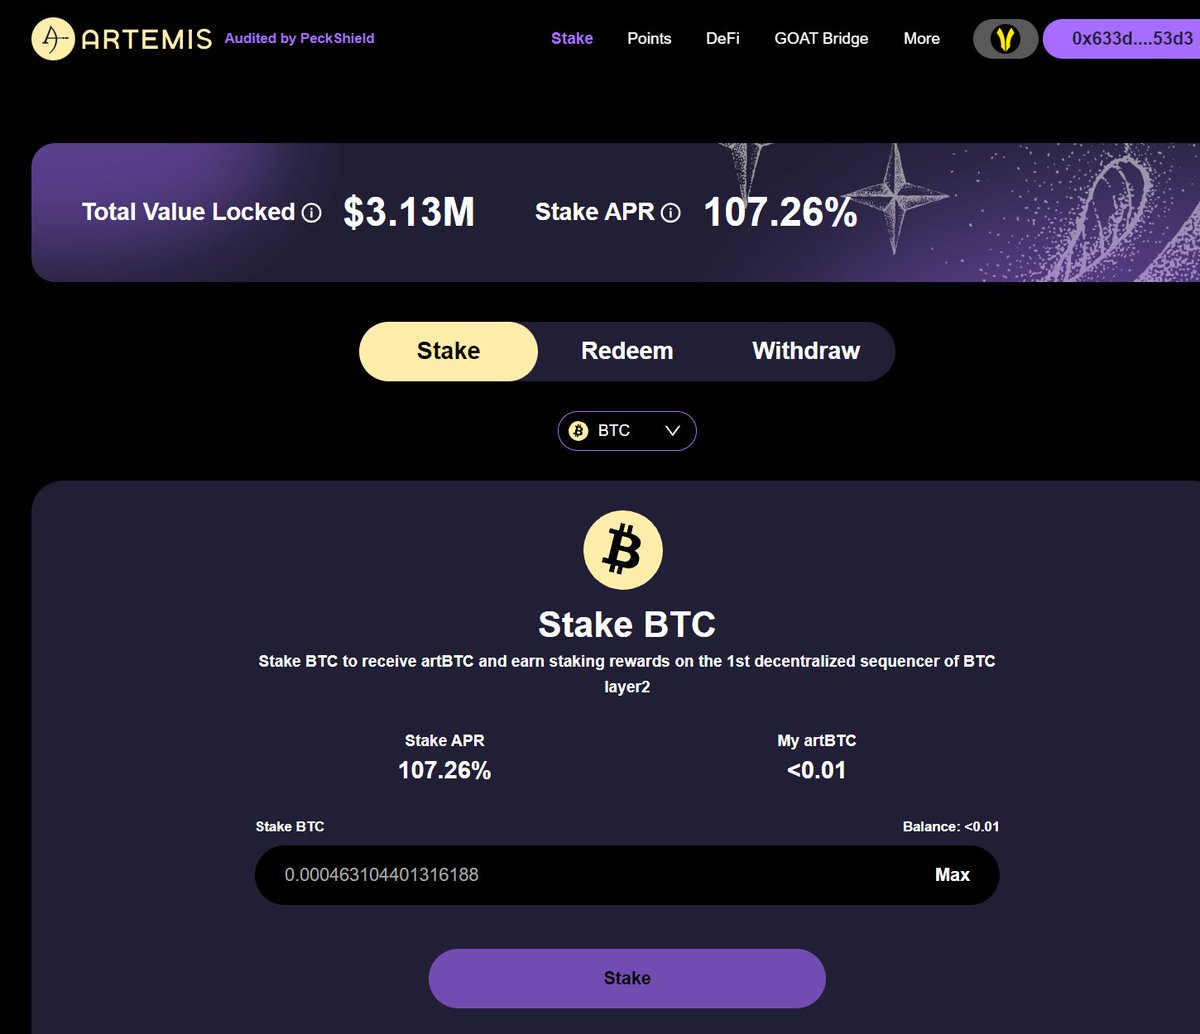Switch to the Stake mode pill

[x=448, y=351]
